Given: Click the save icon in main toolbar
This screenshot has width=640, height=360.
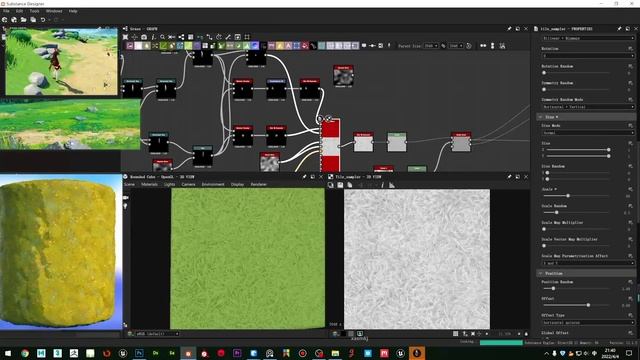Looking at the screenshot, I should pyautogui.click(x=33, y=20).
